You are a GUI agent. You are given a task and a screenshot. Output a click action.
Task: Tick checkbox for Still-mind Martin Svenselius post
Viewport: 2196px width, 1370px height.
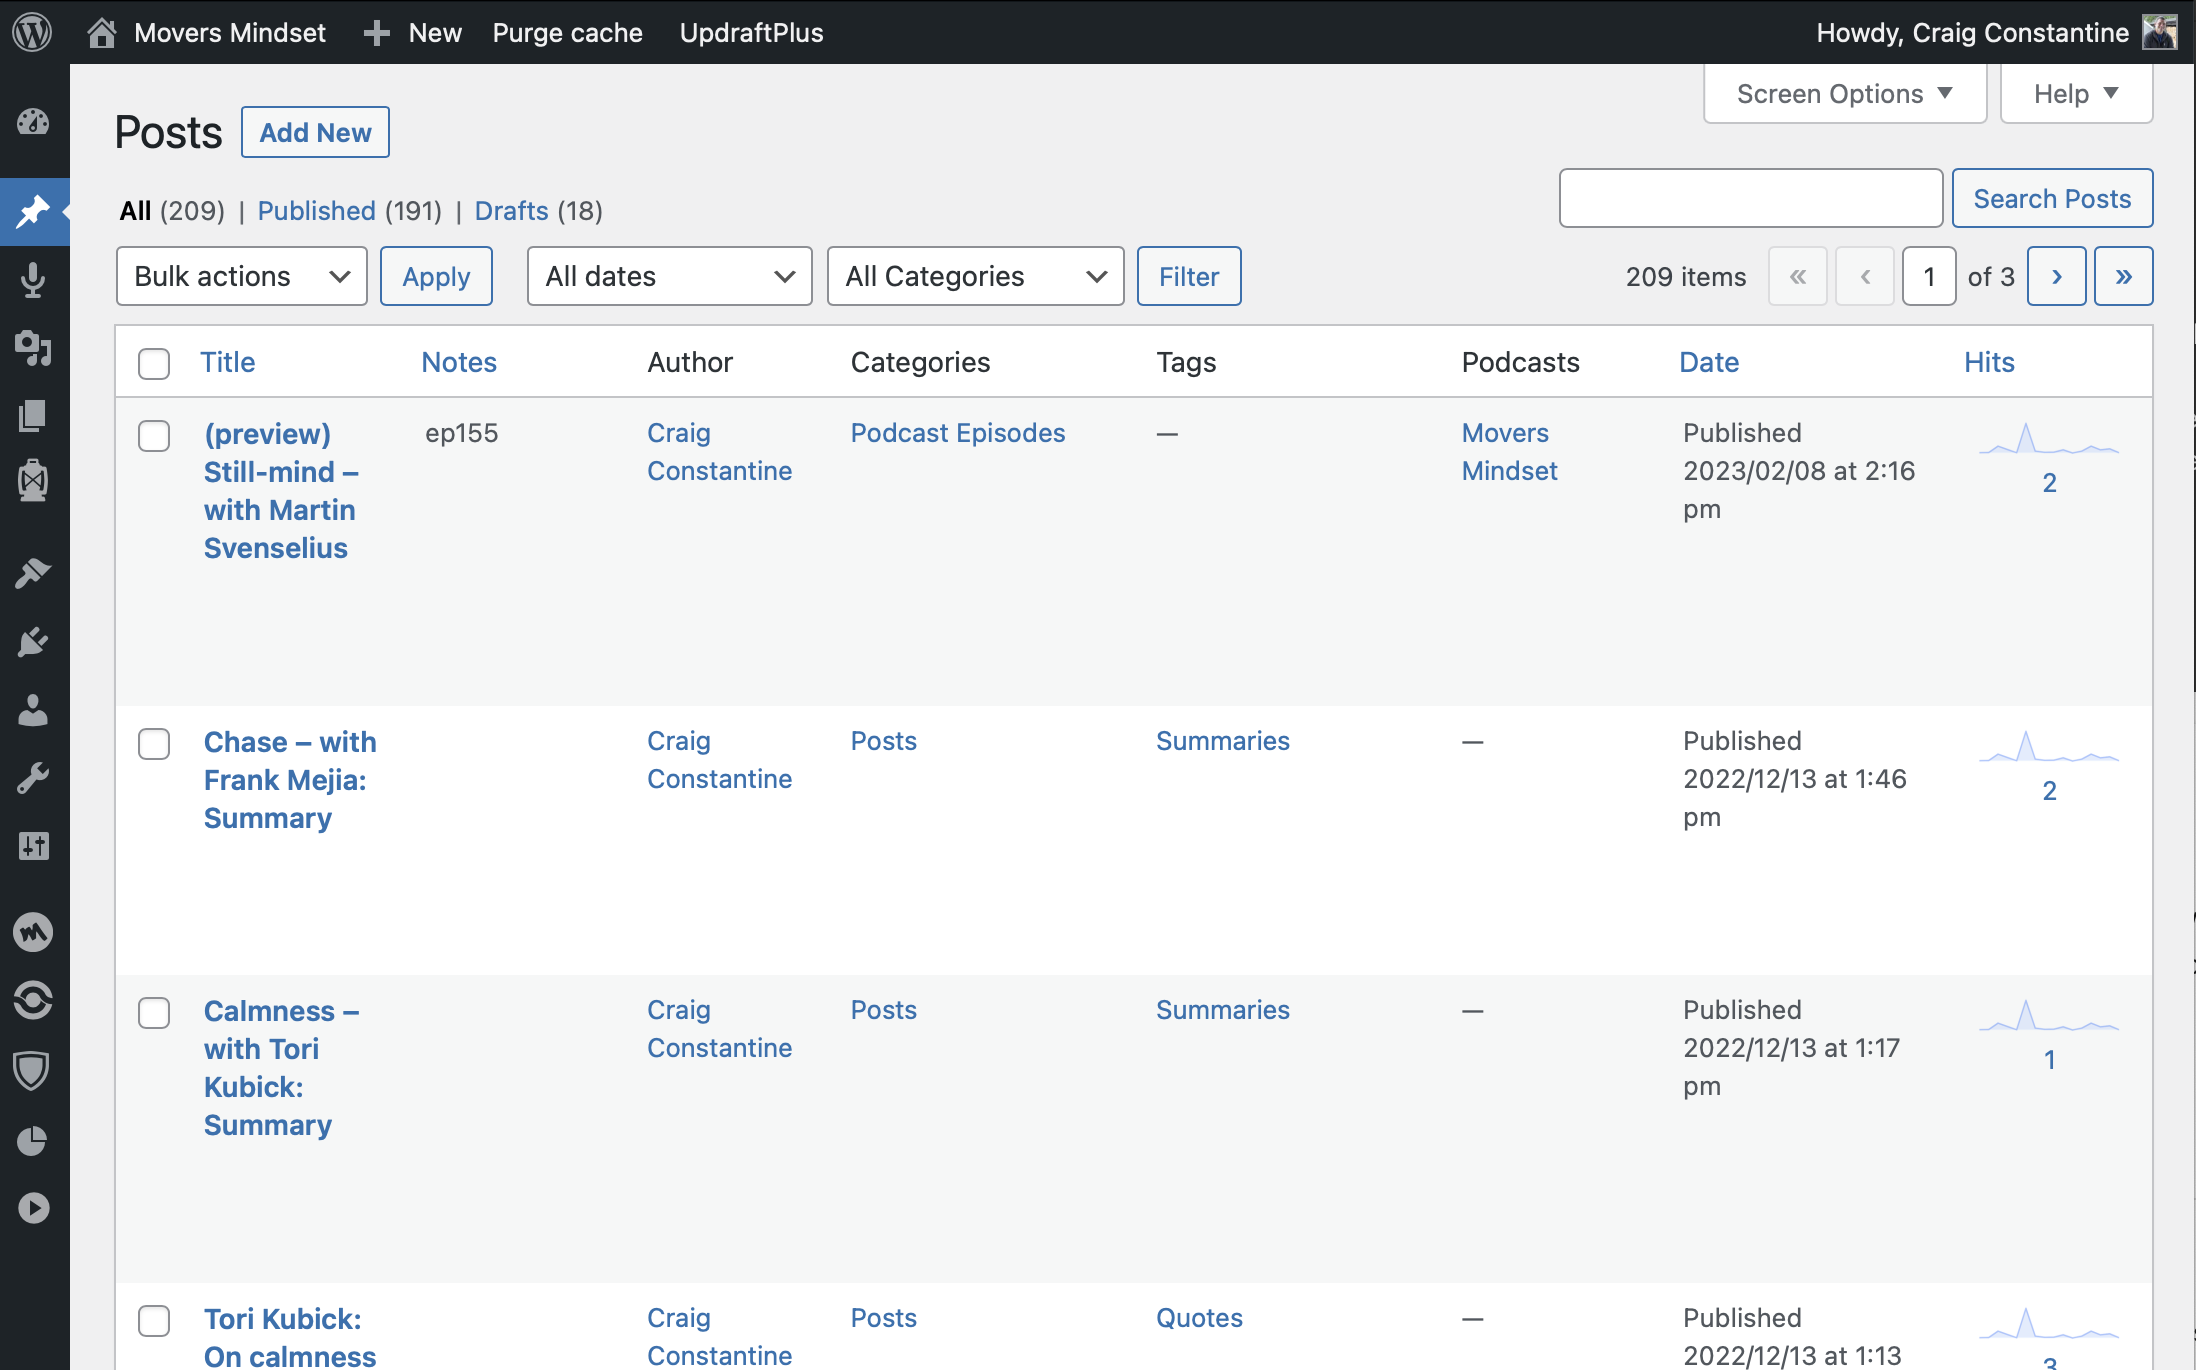[x=154, y=436]
